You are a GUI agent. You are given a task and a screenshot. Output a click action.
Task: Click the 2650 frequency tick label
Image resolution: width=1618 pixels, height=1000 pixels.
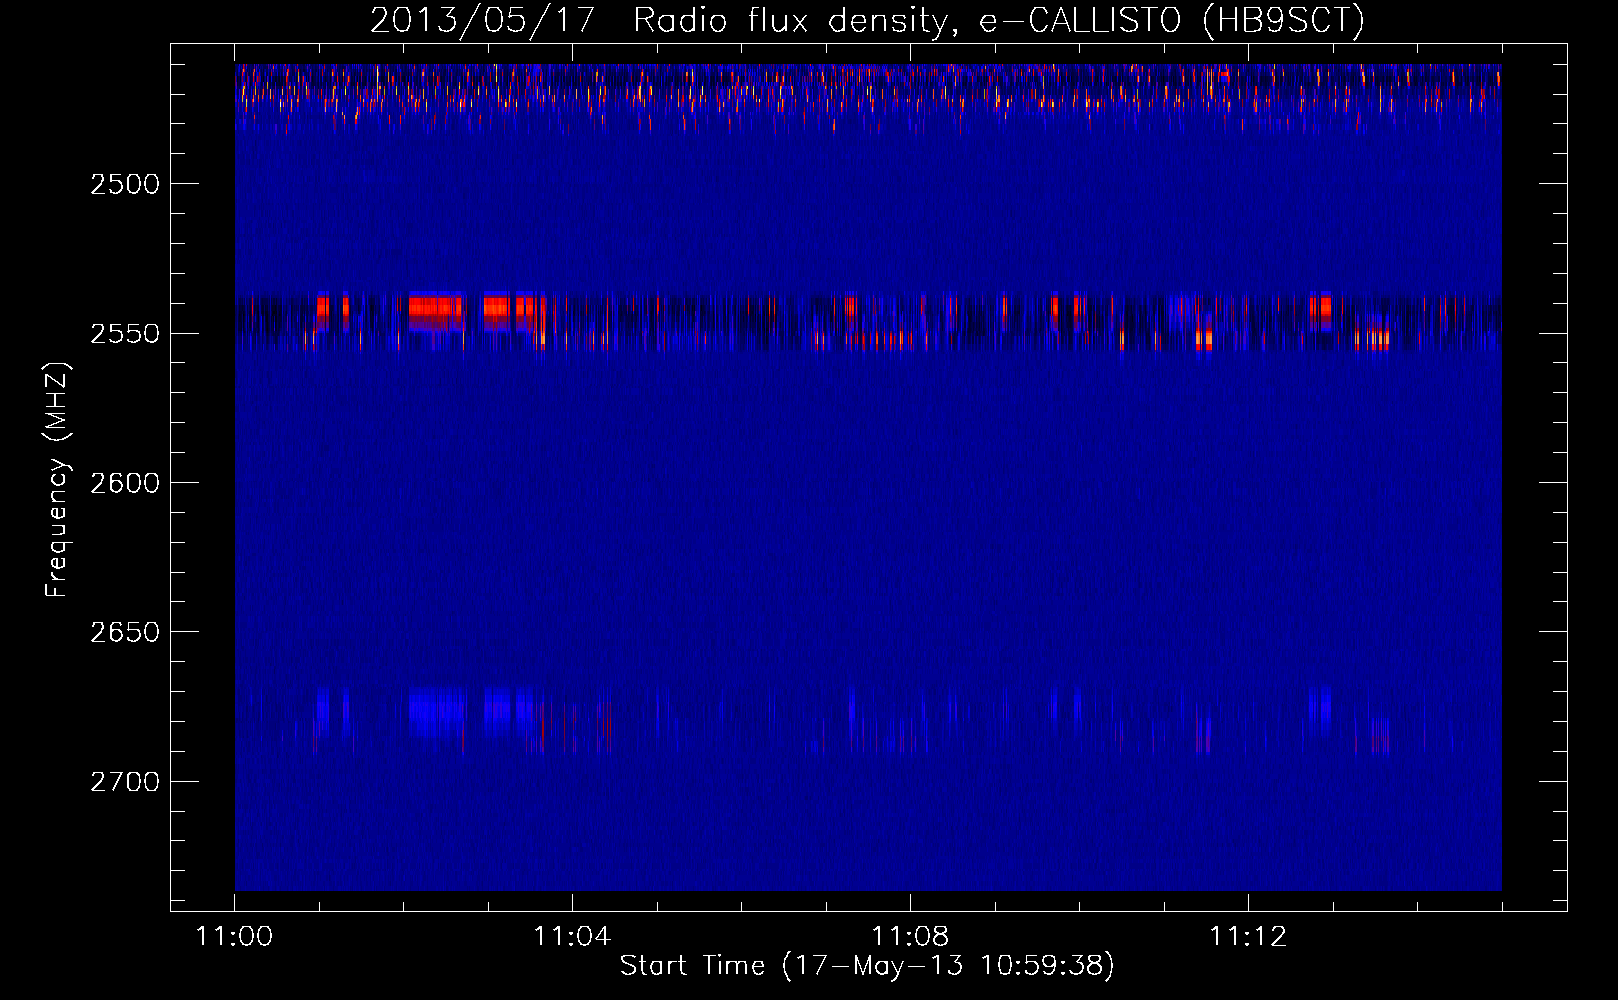[x=125, y=632]
